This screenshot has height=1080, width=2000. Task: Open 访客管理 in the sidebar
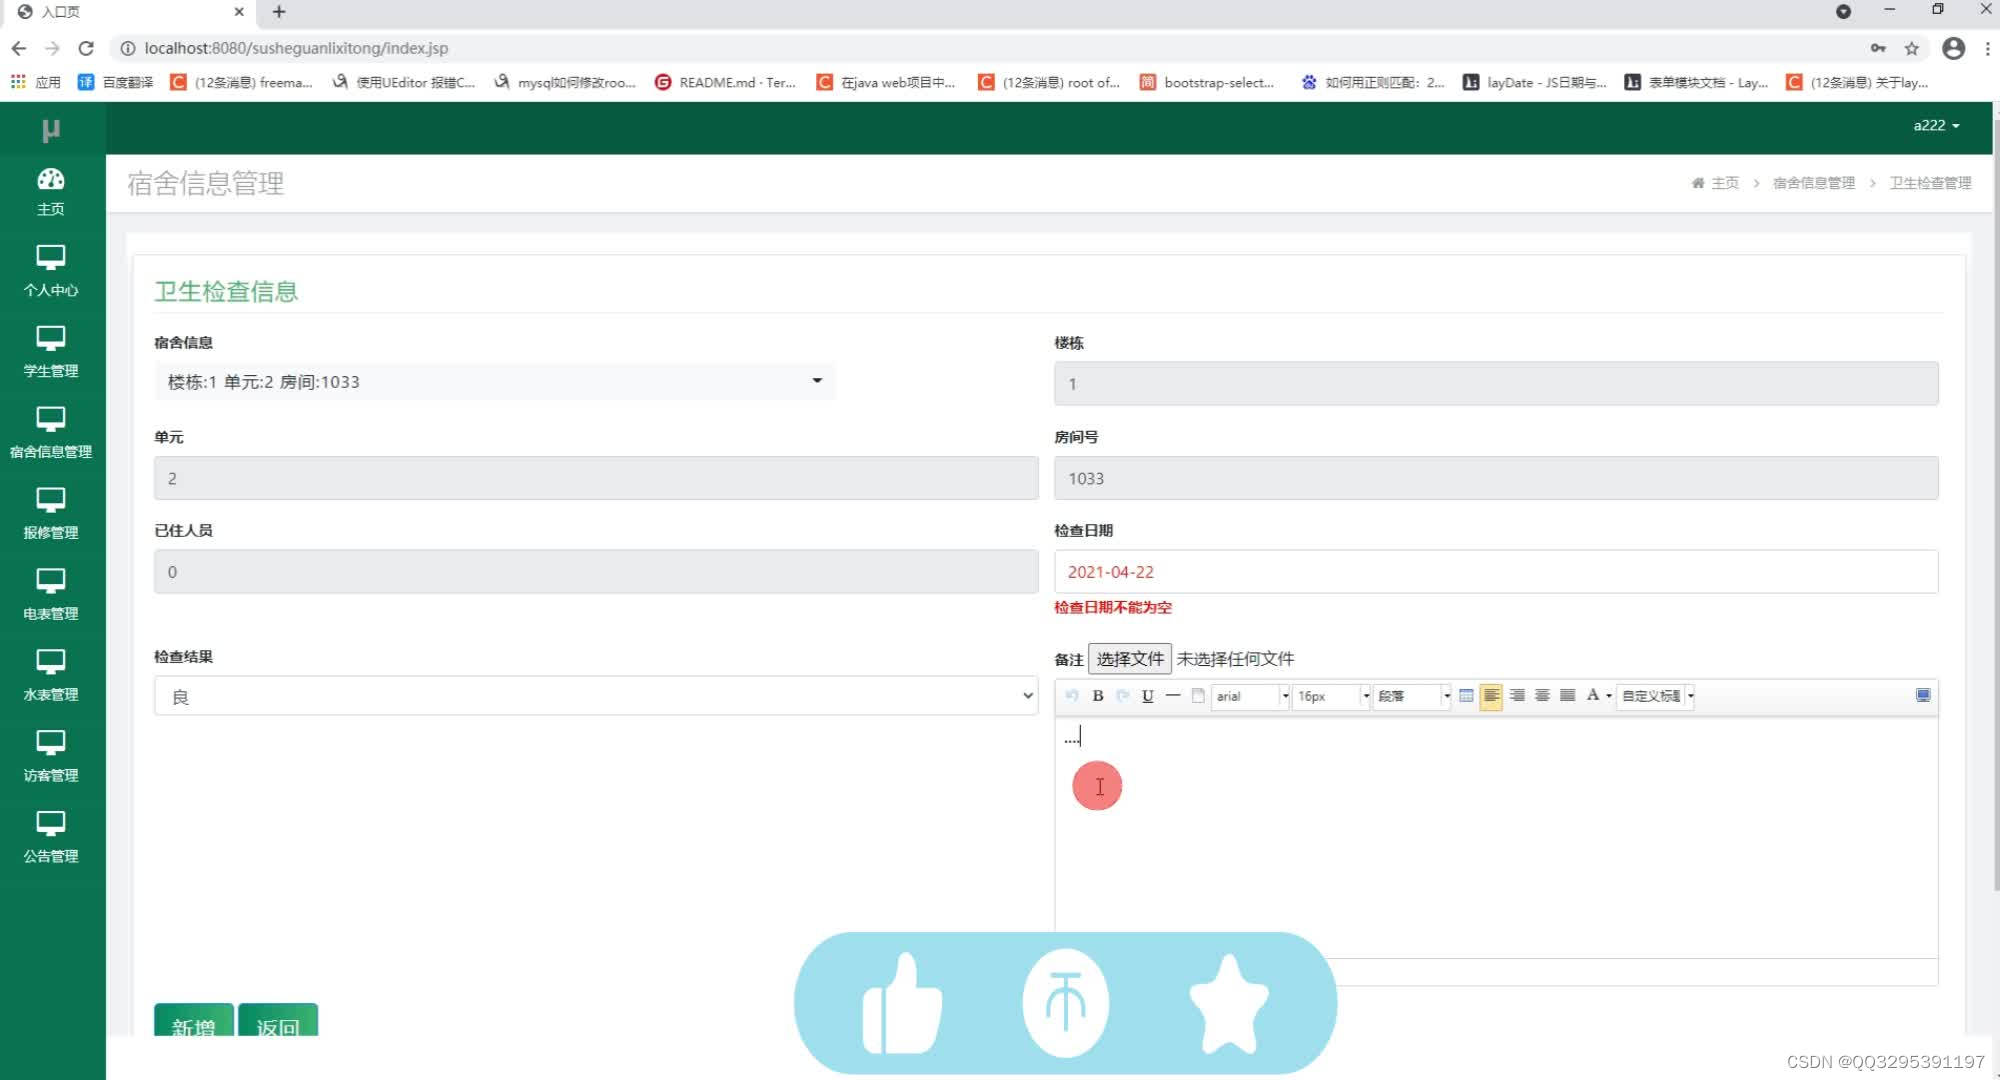pyautogui.click(x=51, y=757)
